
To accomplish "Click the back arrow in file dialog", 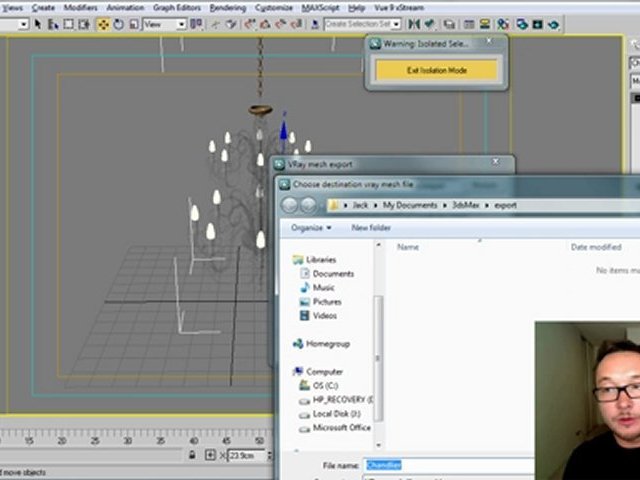I will [289, 205].
